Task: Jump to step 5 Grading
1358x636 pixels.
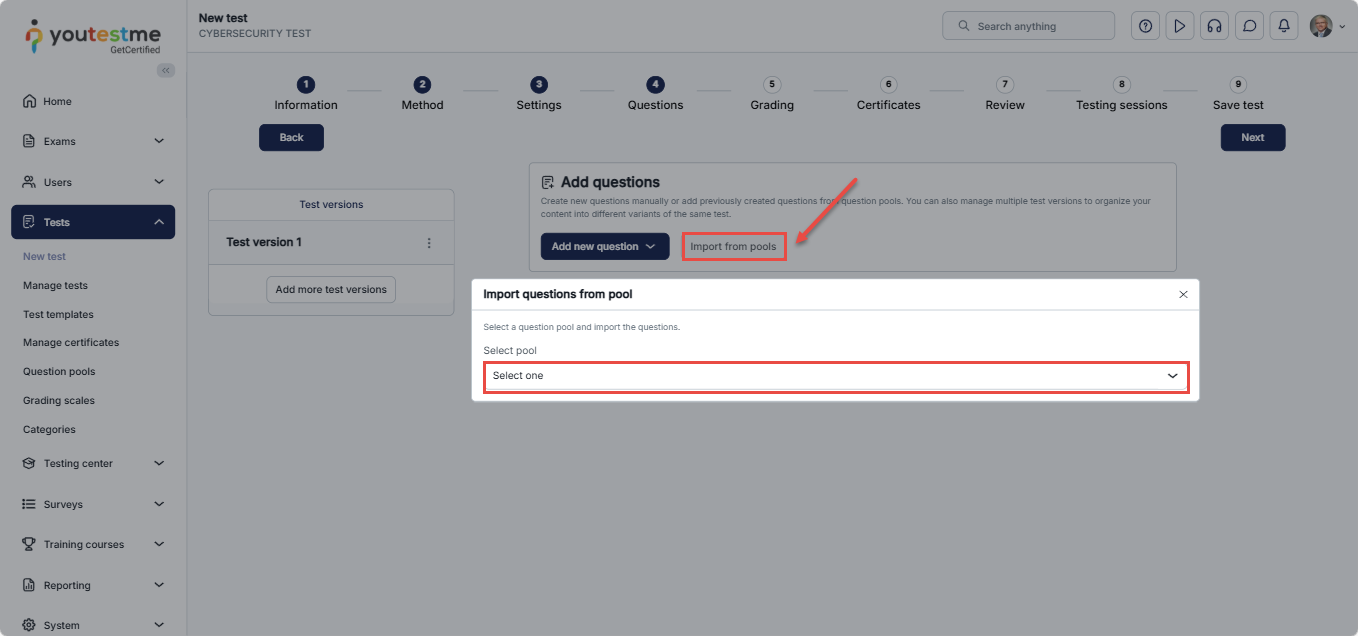Action: (x=772, y=94)
